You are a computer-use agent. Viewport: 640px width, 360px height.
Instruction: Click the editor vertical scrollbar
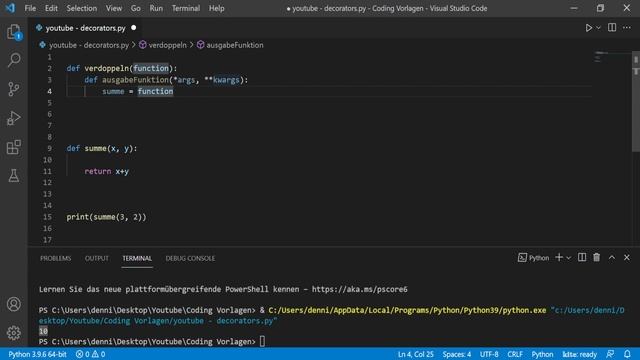click(x=636, y=101)
